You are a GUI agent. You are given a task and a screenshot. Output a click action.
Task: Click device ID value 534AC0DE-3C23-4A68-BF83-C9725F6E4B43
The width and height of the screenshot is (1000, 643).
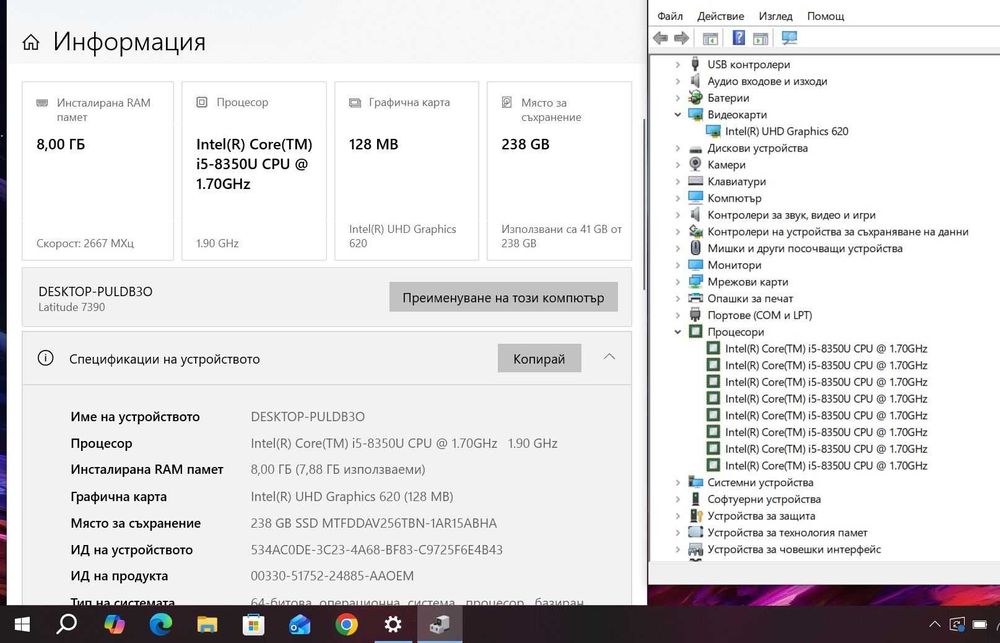pyautogui.click(x=376, y=549)
